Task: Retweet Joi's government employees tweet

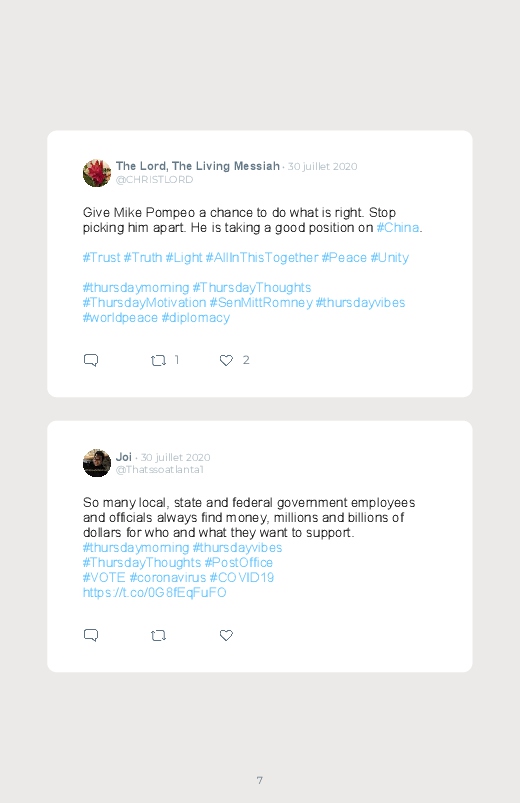Action: [x=158, y=636]
